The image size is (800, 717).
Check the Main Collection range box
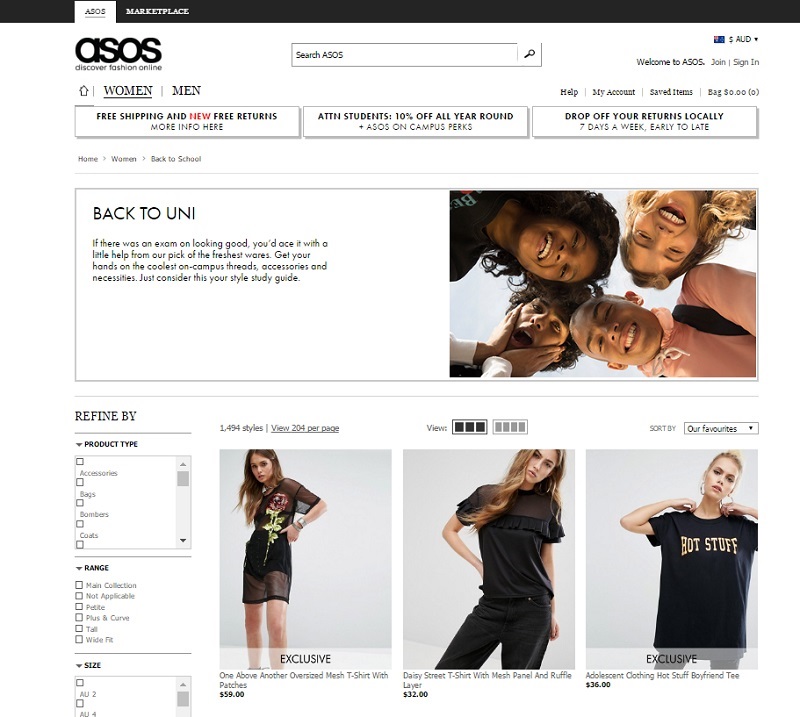pos(79,585)
